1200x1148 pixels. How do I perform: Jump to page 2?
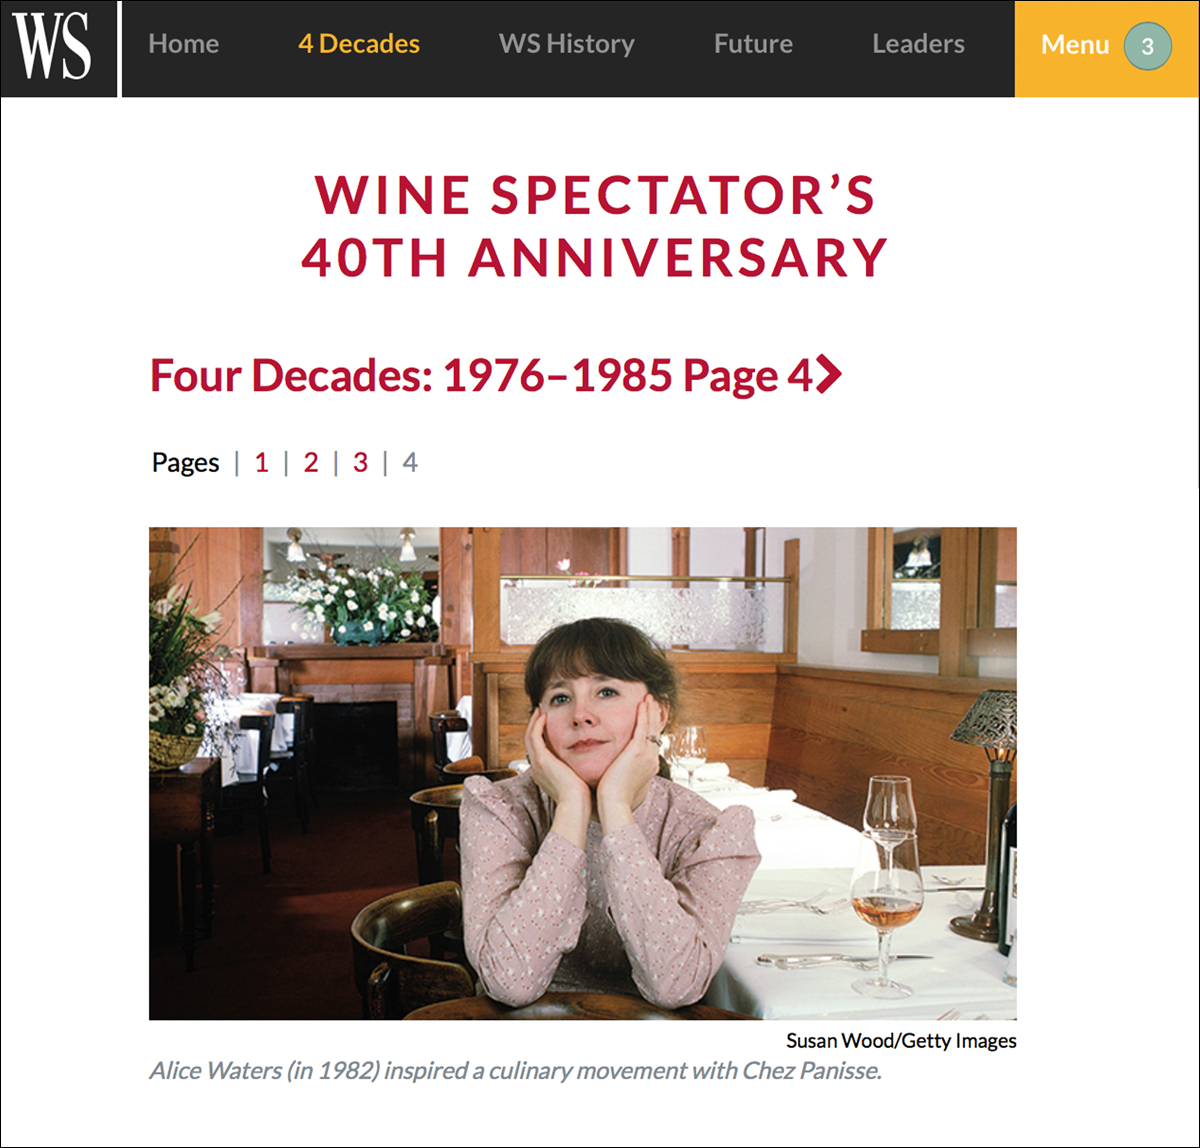(311, 462)
